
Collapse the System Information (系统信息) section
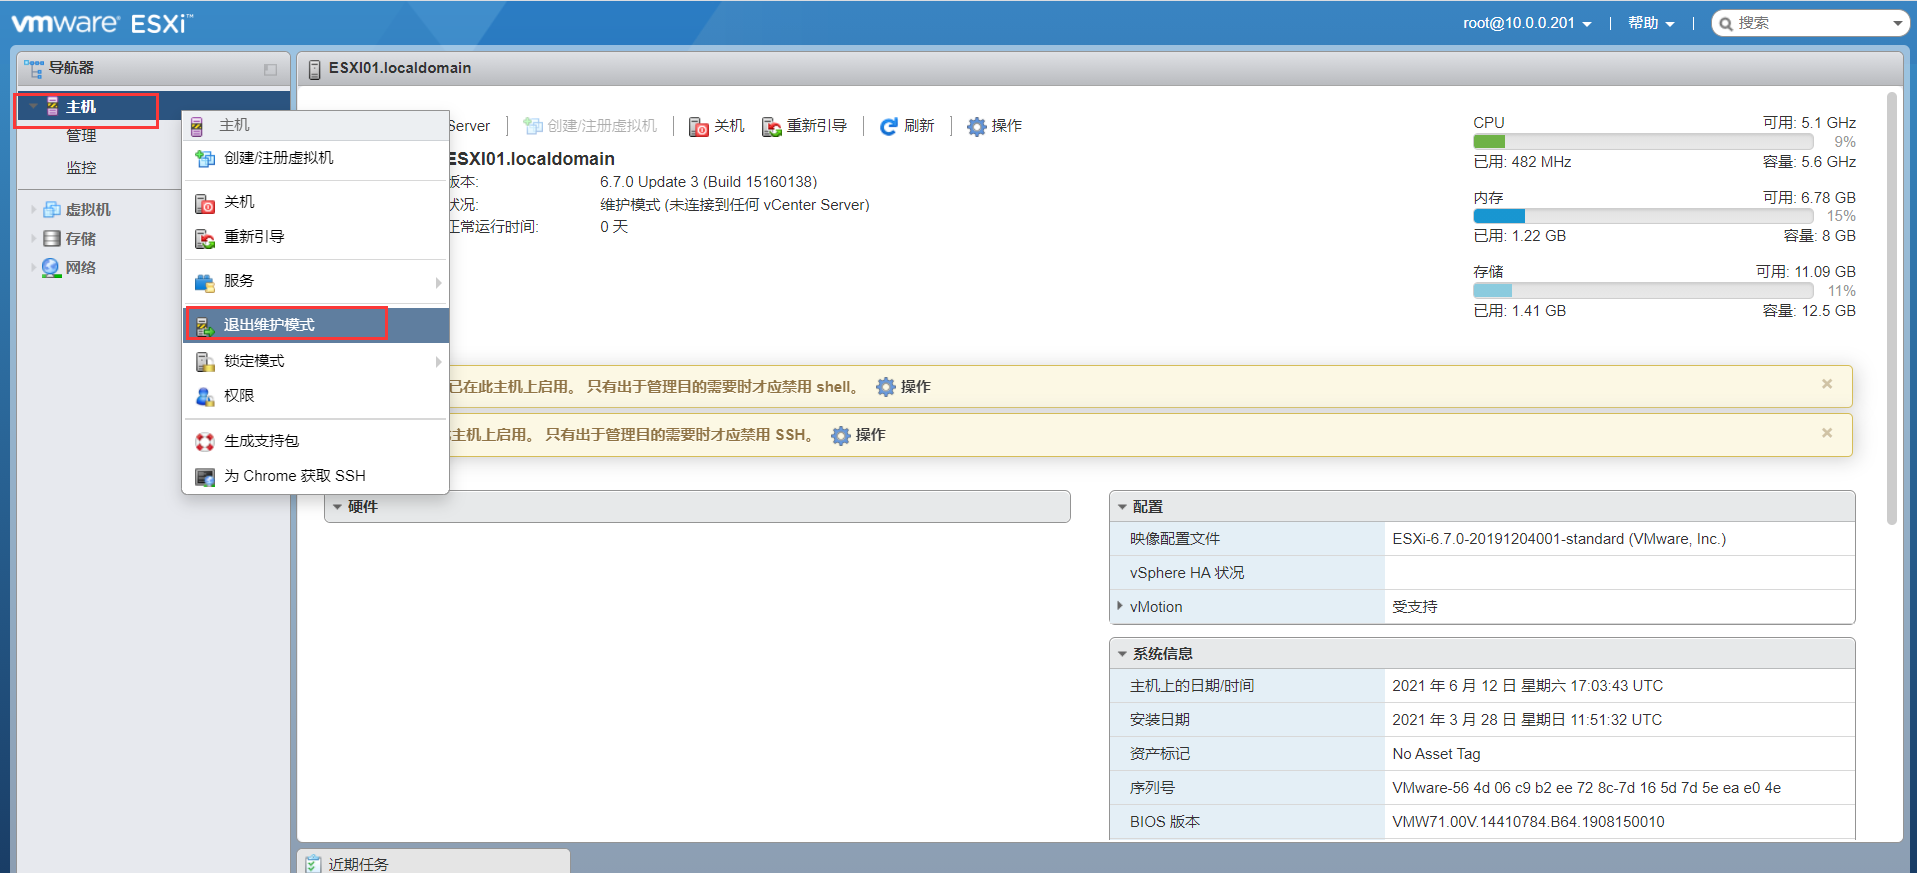[1122, 654]
